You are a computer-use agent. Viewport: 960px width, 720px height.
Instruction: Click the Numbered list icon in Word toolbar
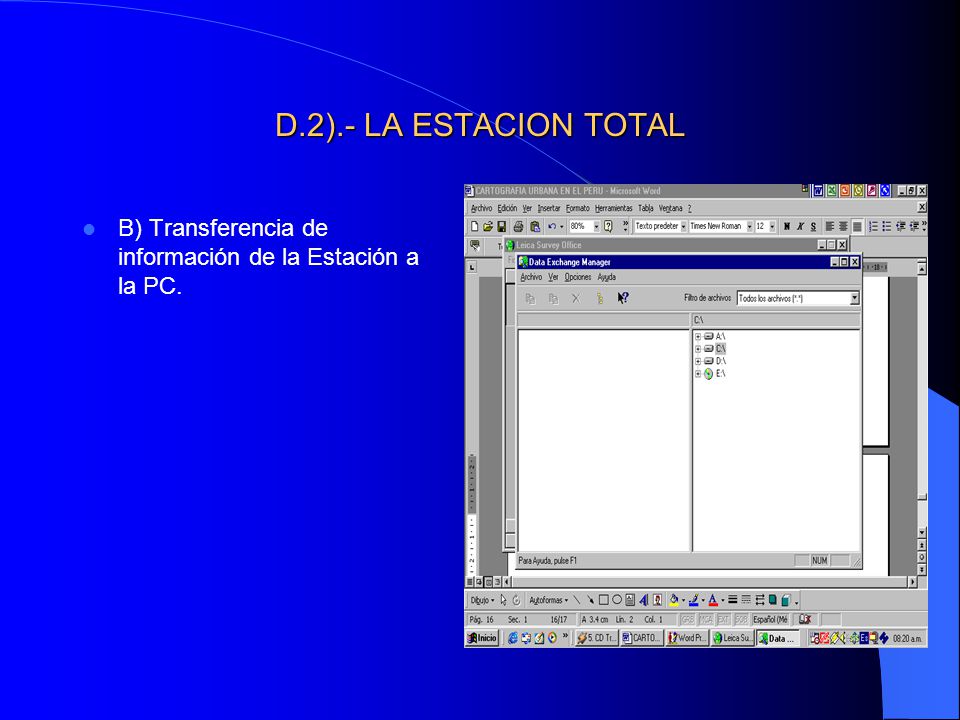tap(873, 226)
